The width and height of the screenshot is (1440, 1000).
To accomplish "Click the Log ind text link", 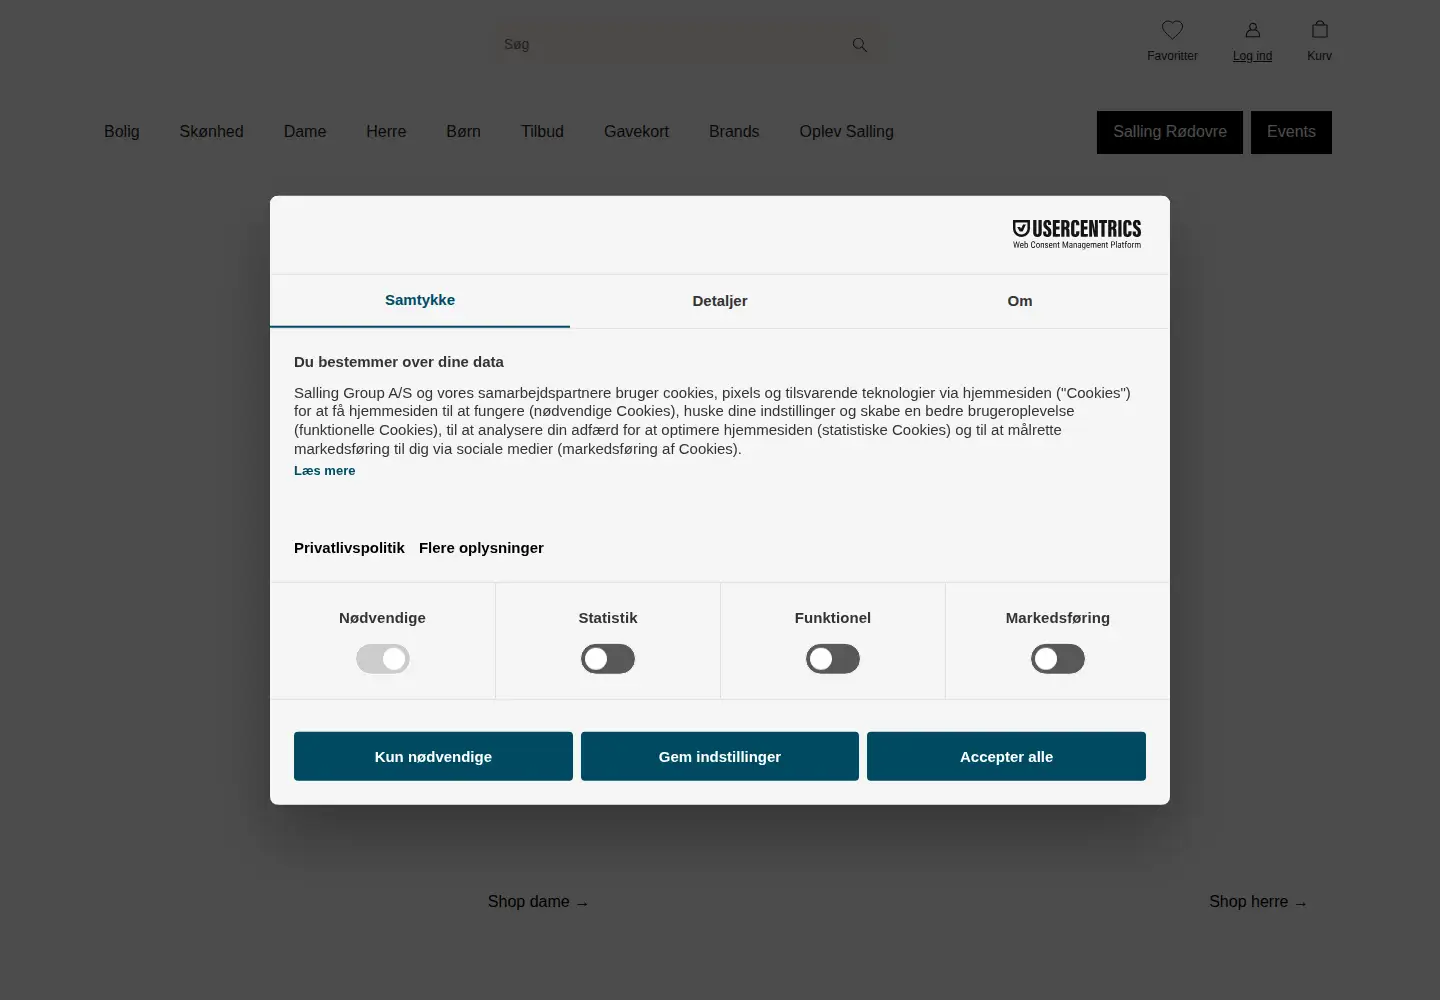I will tap(1252, 56).
